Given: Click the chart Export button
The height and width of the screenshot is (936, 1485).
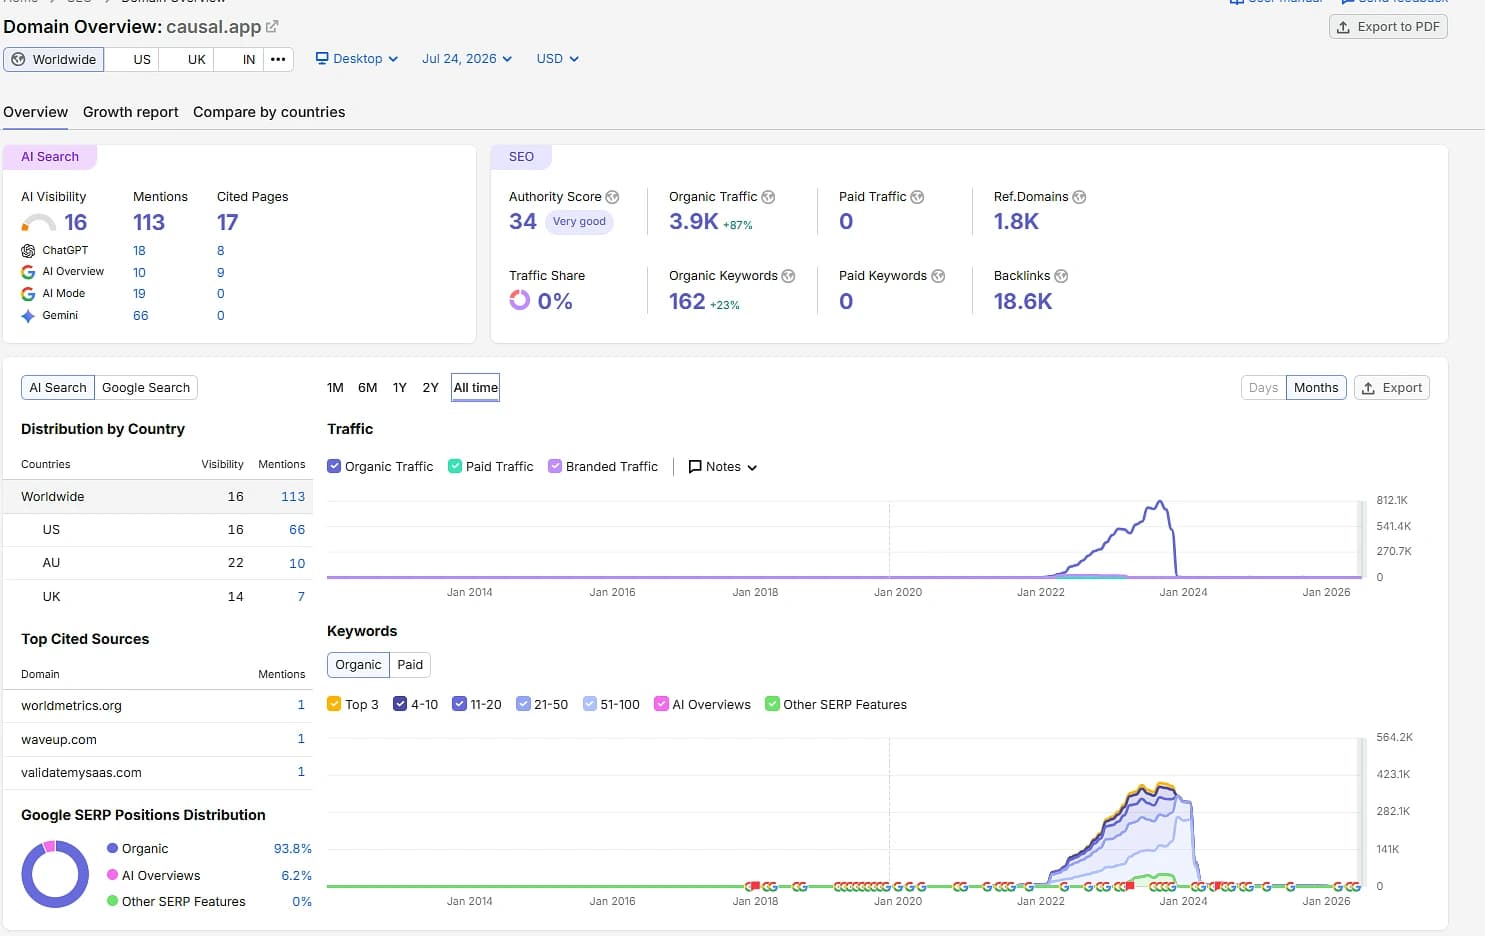Looking at the screenshot, I should 1392,388.
